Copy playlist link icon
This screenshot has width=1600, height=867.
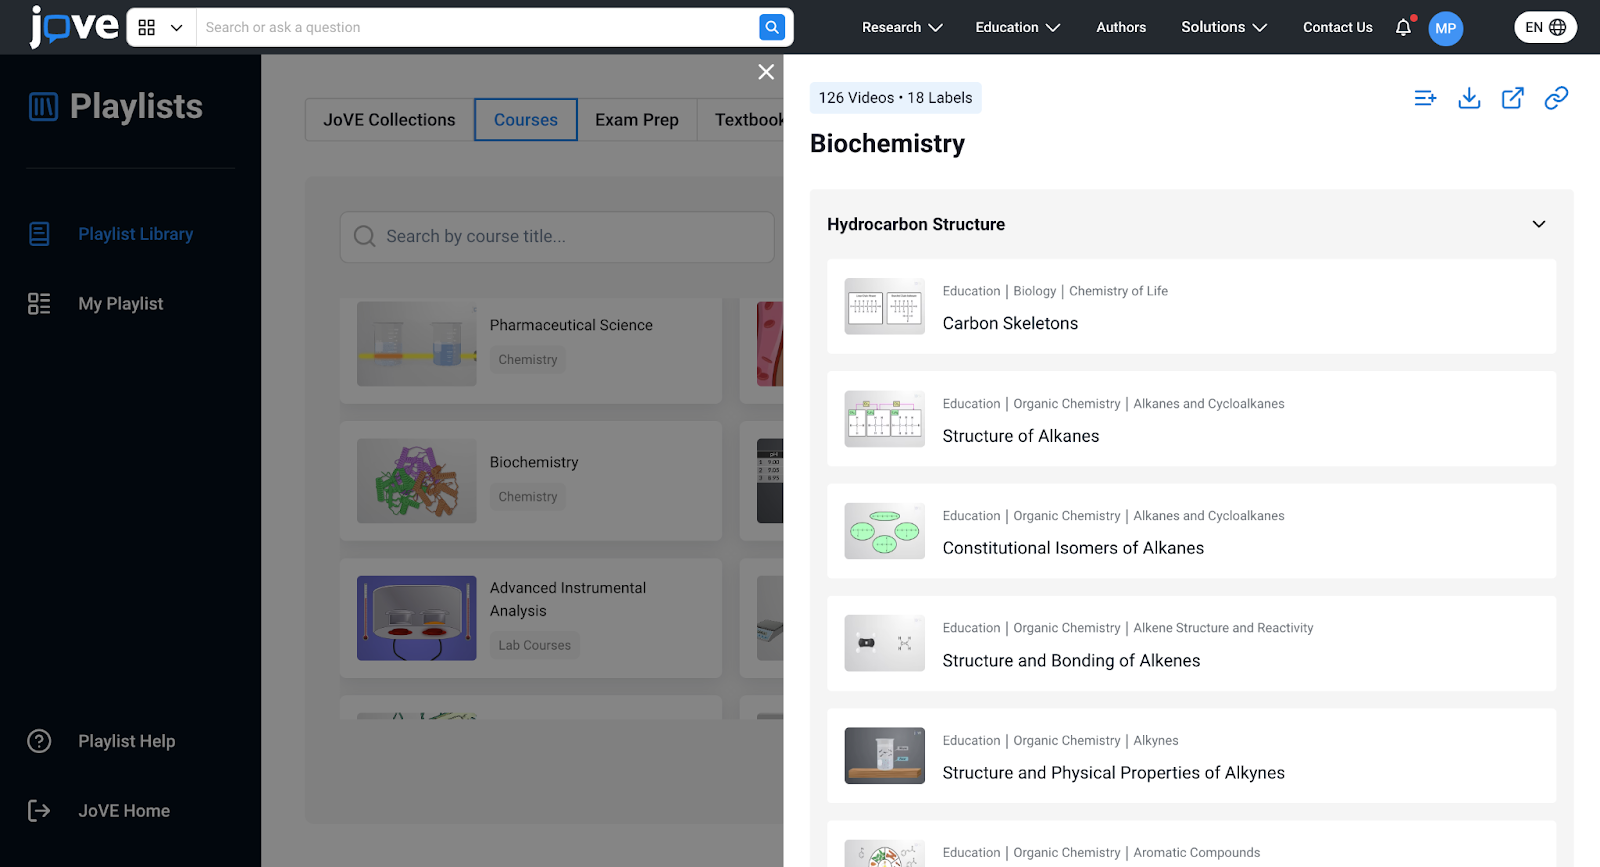click(x=1556, y=98)
